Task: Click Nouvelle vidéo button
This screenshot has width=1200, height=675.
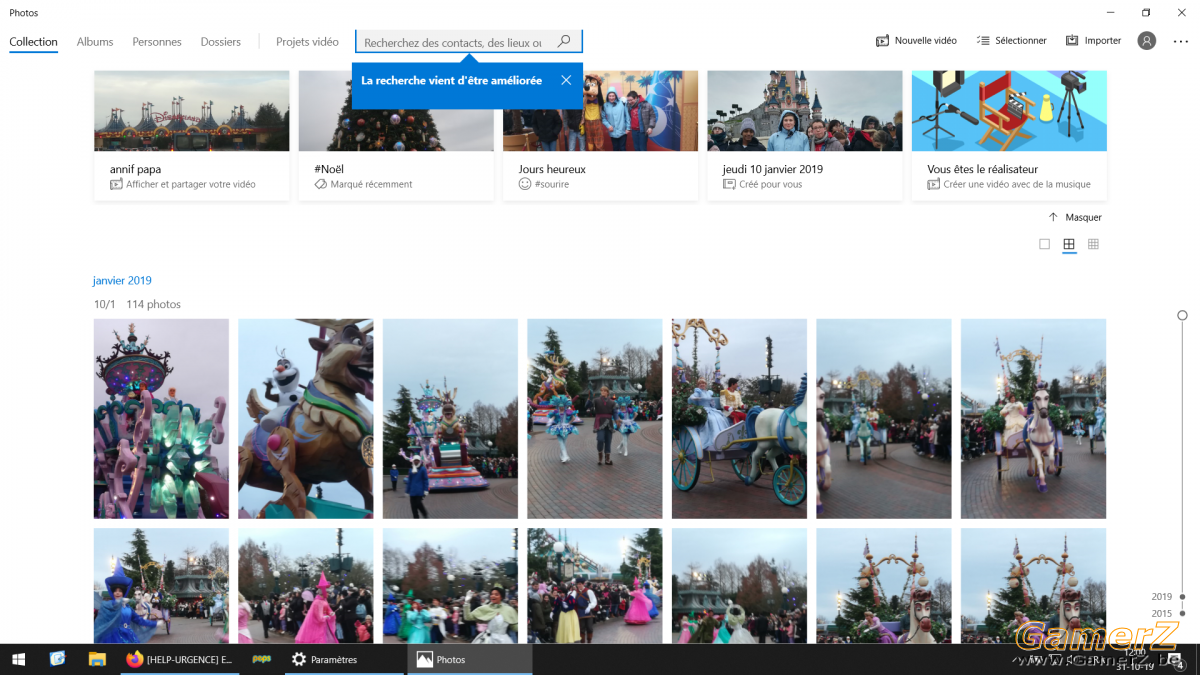Action: click(916, 41)
